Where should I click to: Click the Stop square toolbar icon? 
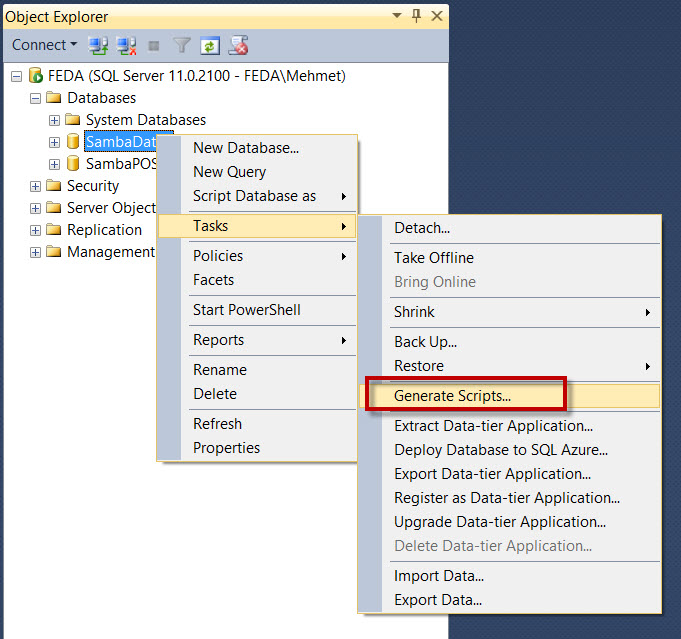pos(154,45)
